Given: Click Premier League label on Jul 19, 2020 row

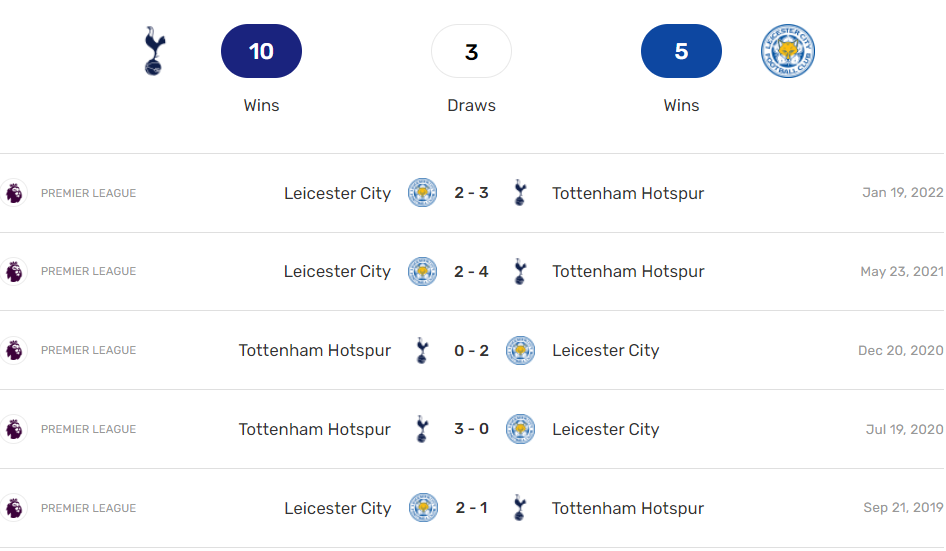Looking at the screenshot, I should click(88, 429).
